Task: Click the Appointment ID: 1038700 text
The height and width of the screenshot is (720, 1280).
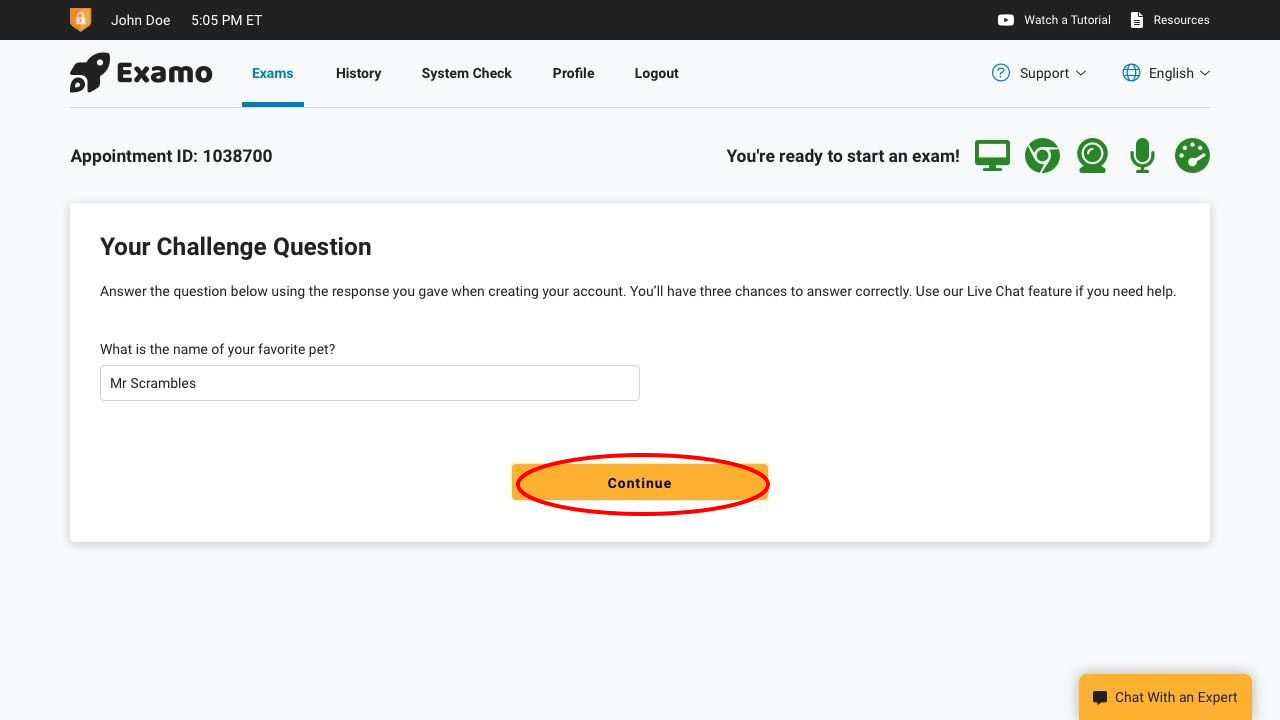Action: (171, 156)
